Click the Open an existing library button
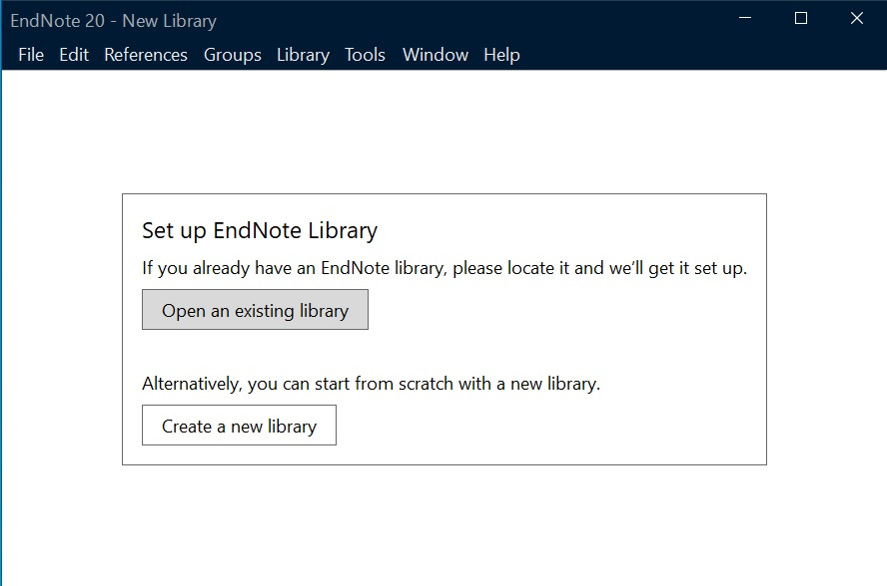Screen dimensions: 887x586 255,310
